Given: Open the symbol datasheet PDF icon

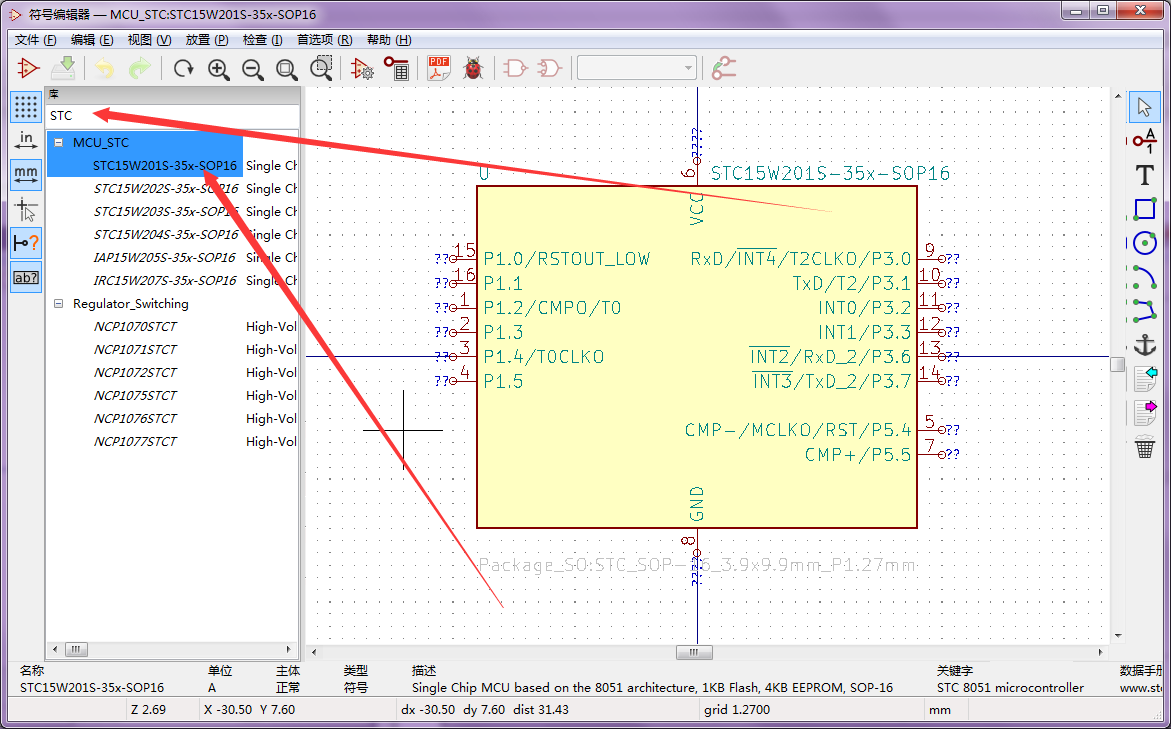Looking at the screenshot, I should click(439, 69).
